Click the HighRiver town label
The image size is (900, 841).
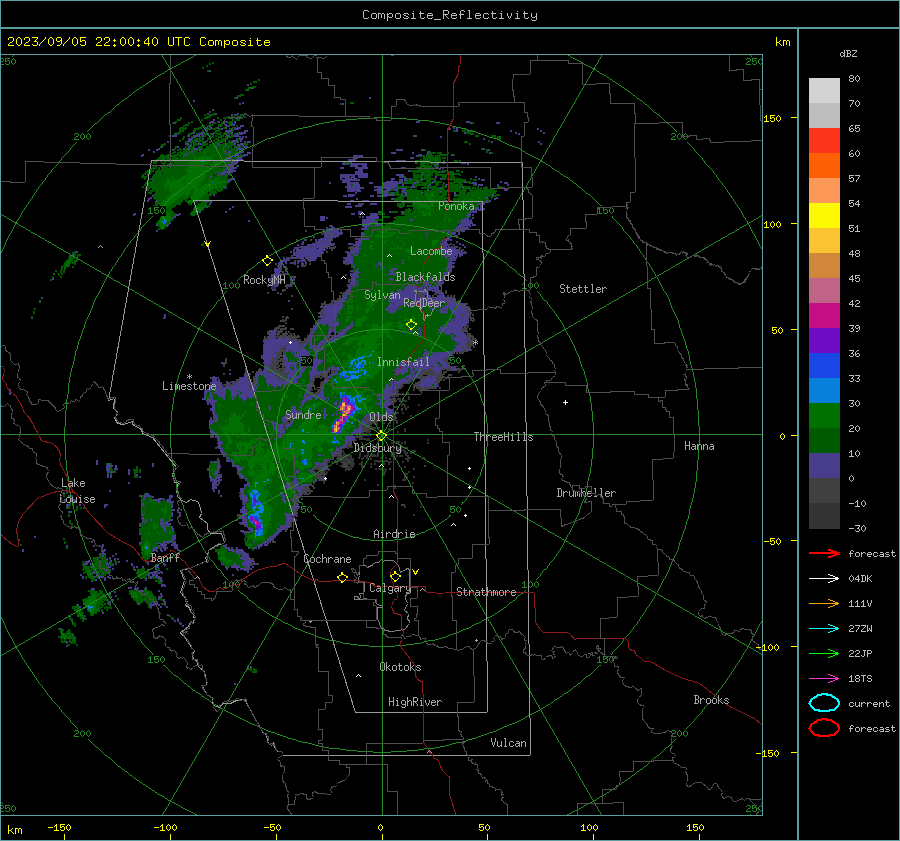pos(415,702)
